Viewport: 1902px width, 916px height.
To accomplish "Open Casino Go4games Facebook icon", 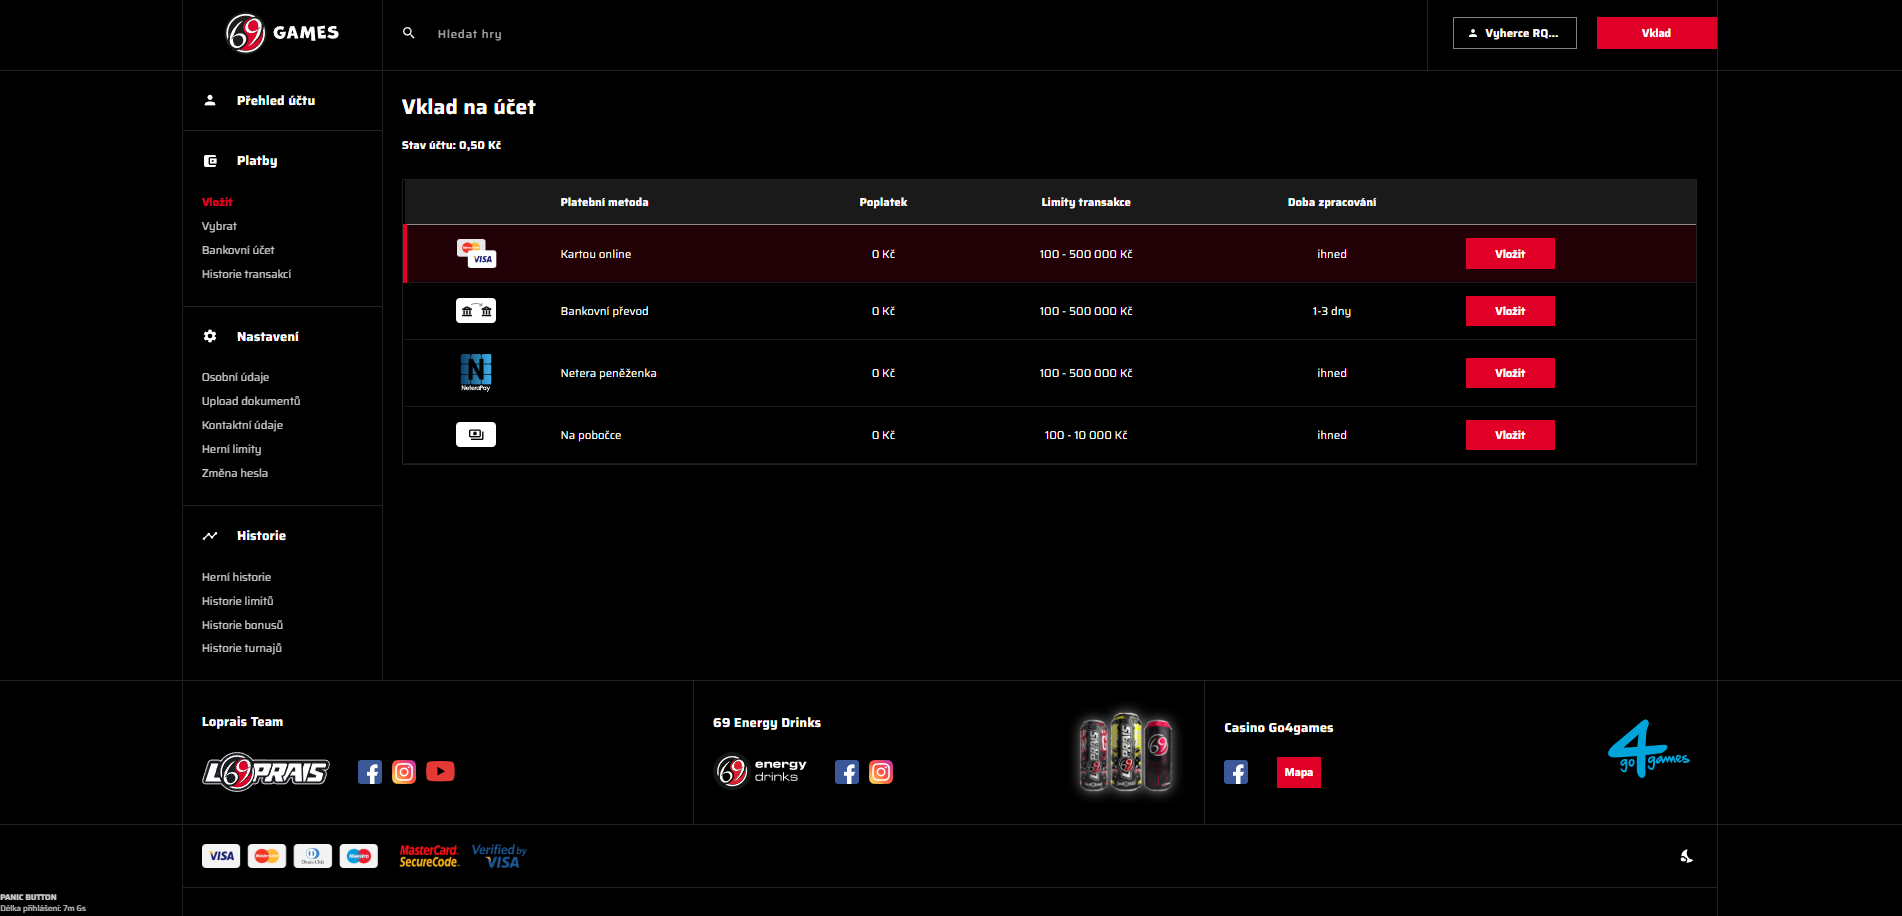I will coord(1236,772).
